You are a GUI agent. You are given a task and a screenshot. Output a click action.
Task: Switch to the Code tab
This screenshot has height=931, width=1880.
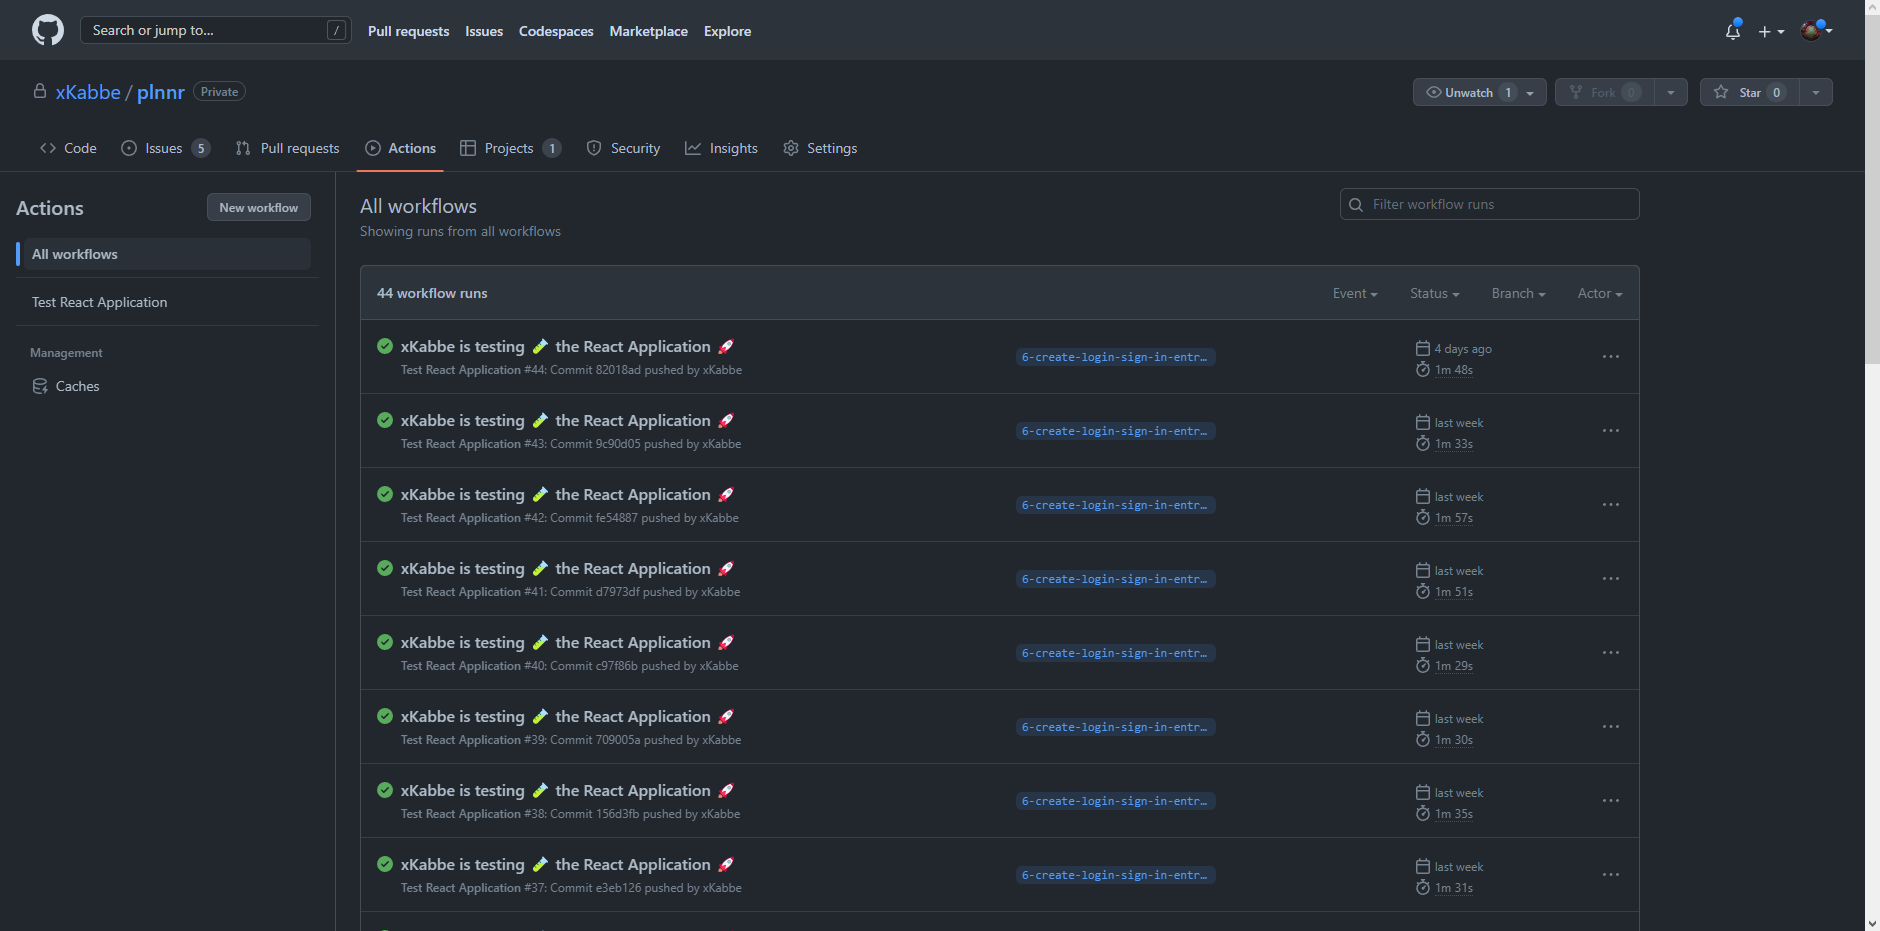[x=68, y=148]
